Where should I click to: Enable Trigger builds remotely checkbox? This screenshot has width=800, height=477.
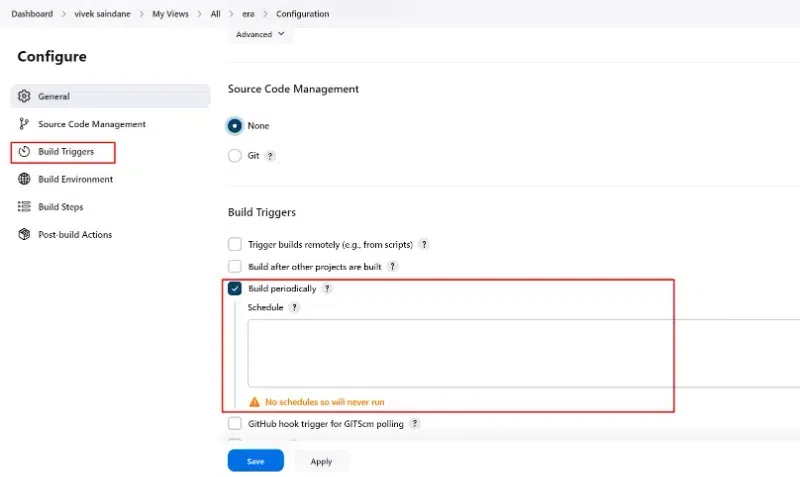[x=235, y=244]
